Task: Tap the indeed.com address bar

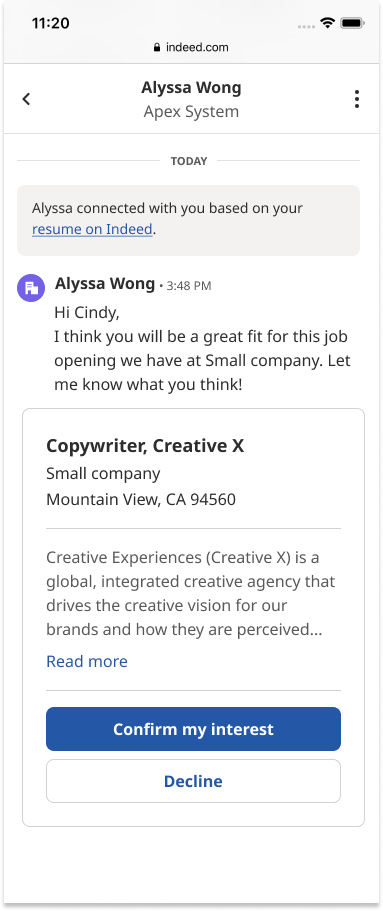Action: pyautogui.click(x=191, y=48)
